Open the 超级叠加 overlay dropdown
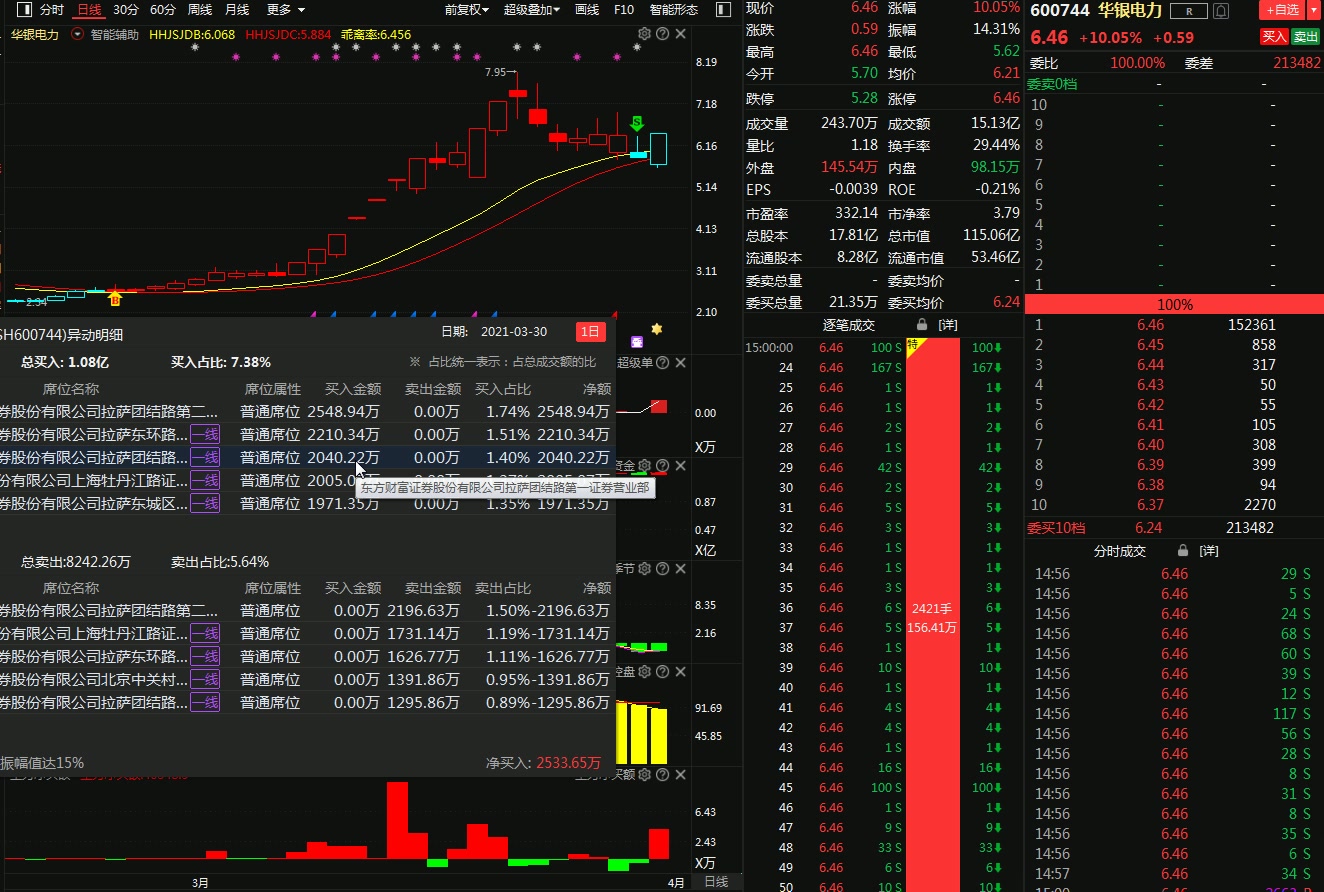Screen dimensions: 1324x892 click(533, 10)
